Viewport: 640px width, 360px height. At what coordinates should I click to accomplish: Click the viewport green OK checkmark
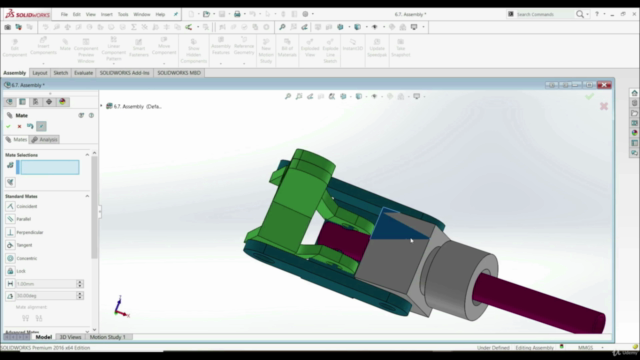[589, 97]
